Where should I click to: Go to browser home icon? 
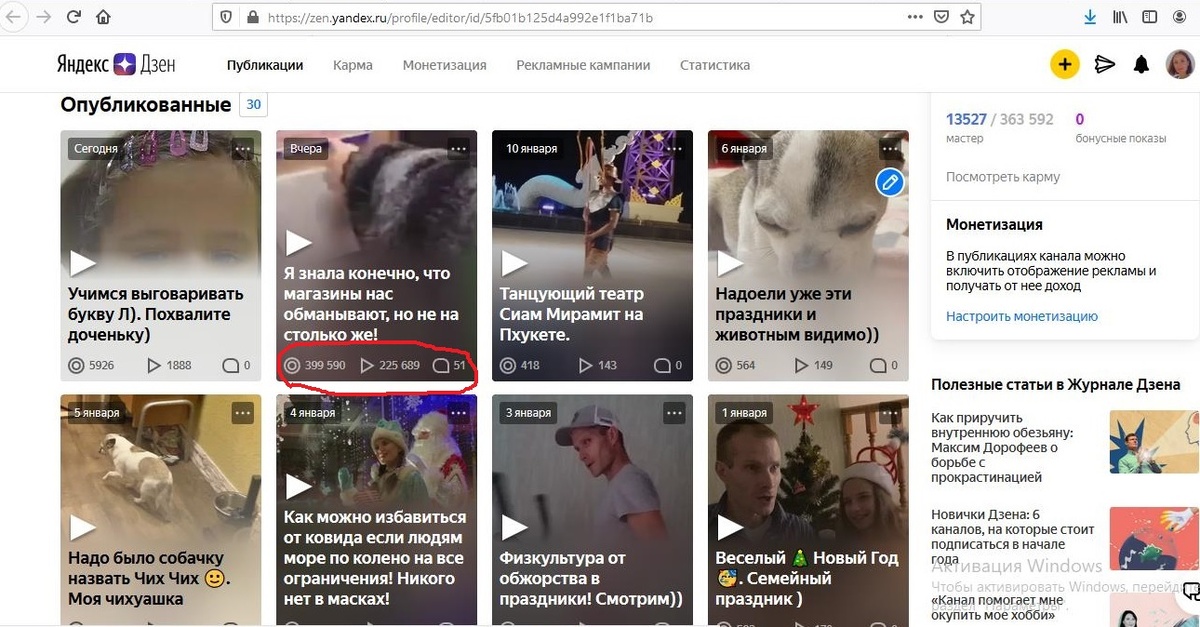[x=103, y=17]
